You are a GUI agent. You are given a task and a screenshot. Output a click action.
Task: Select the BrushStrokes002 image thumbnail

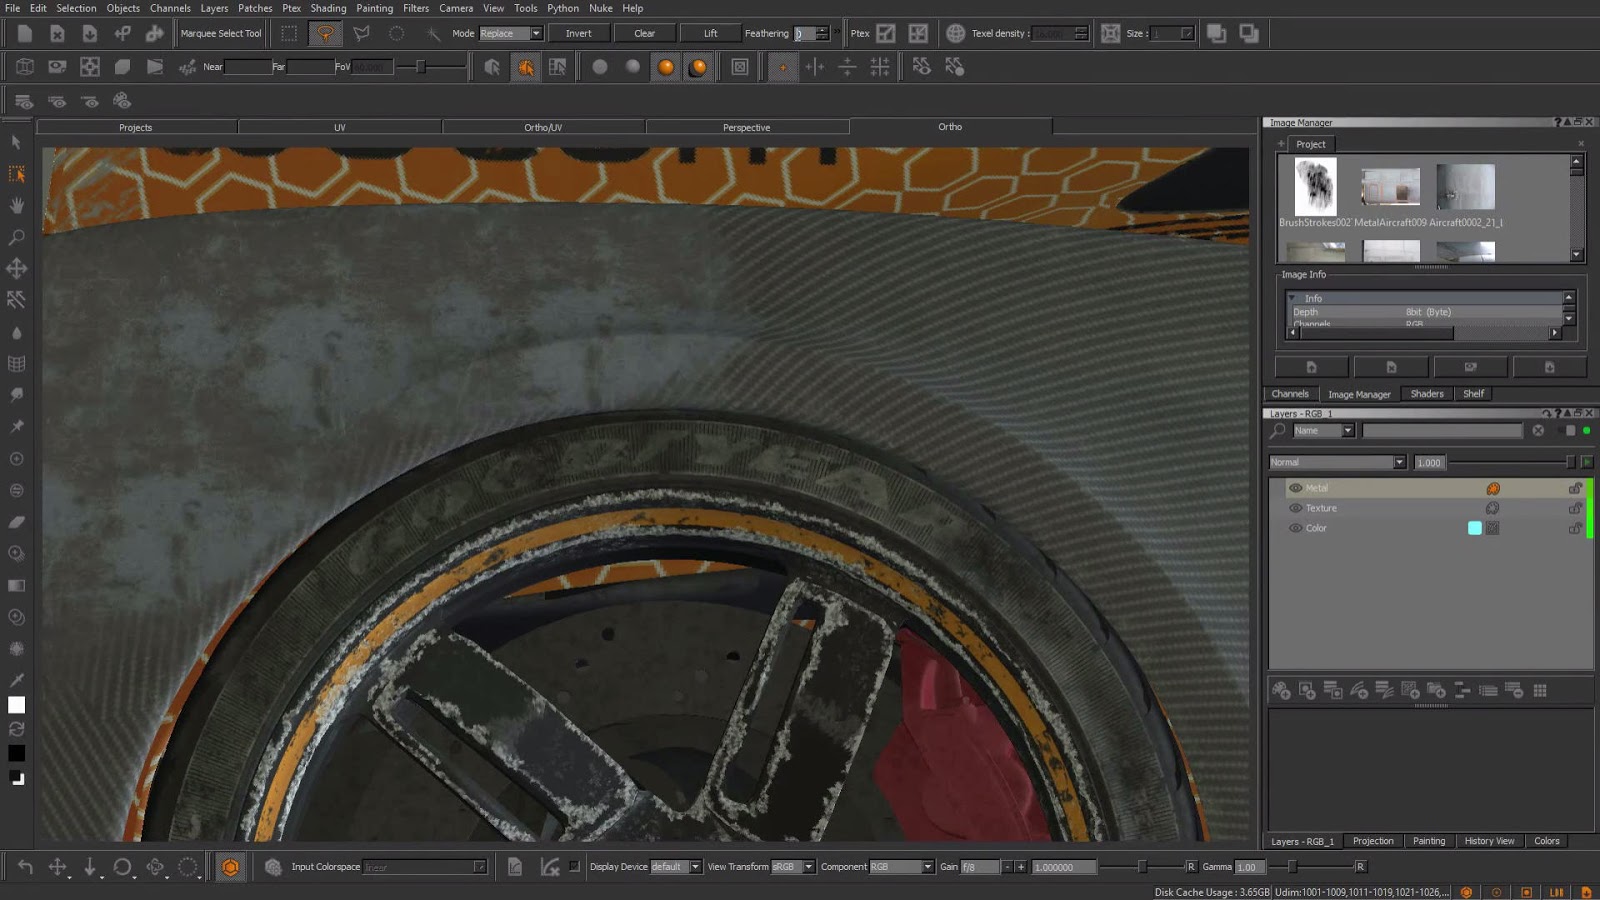pos(1315,186)
